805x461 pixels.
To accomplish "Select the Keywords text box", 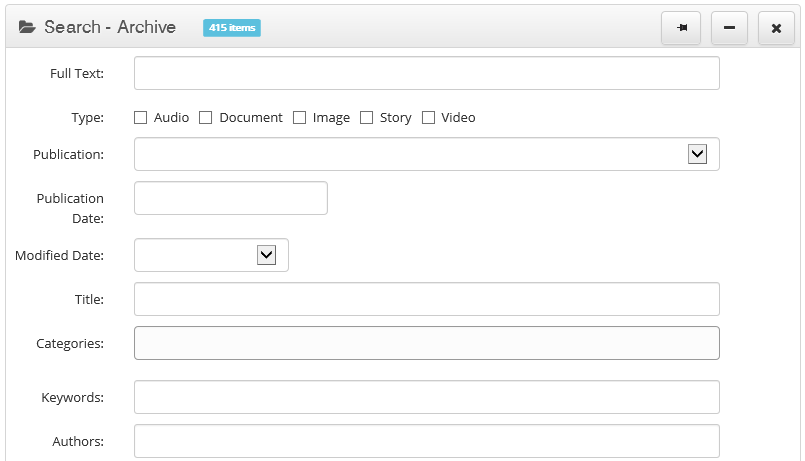I will pos(427,397).
